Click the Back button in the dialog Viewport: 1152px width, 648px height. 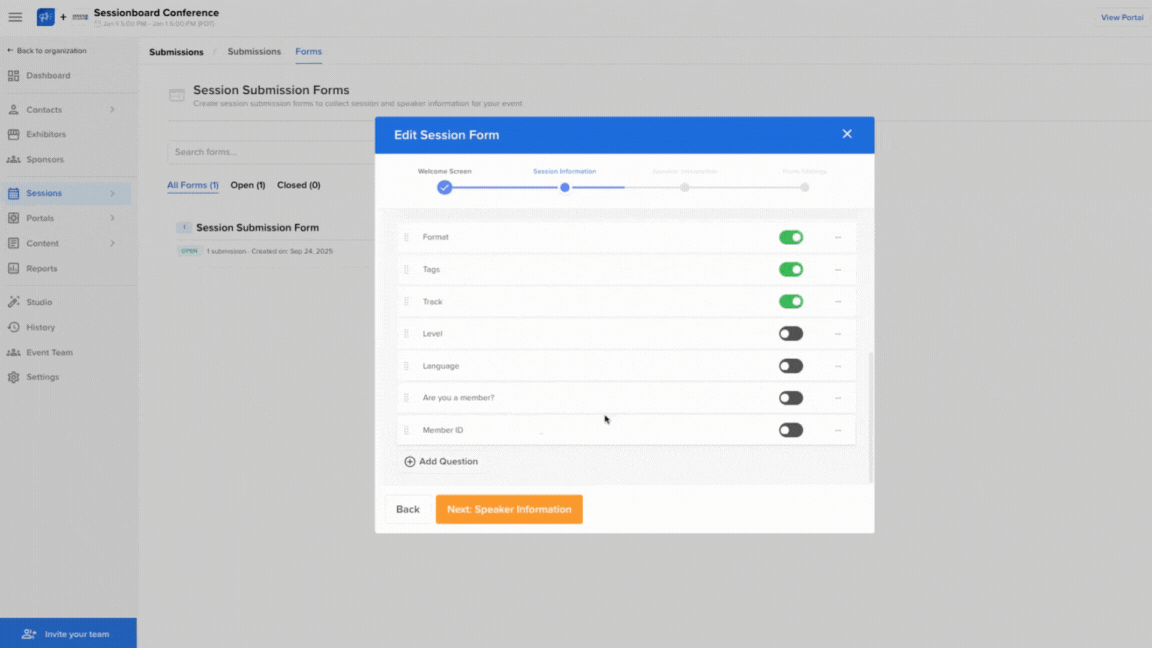408,509
